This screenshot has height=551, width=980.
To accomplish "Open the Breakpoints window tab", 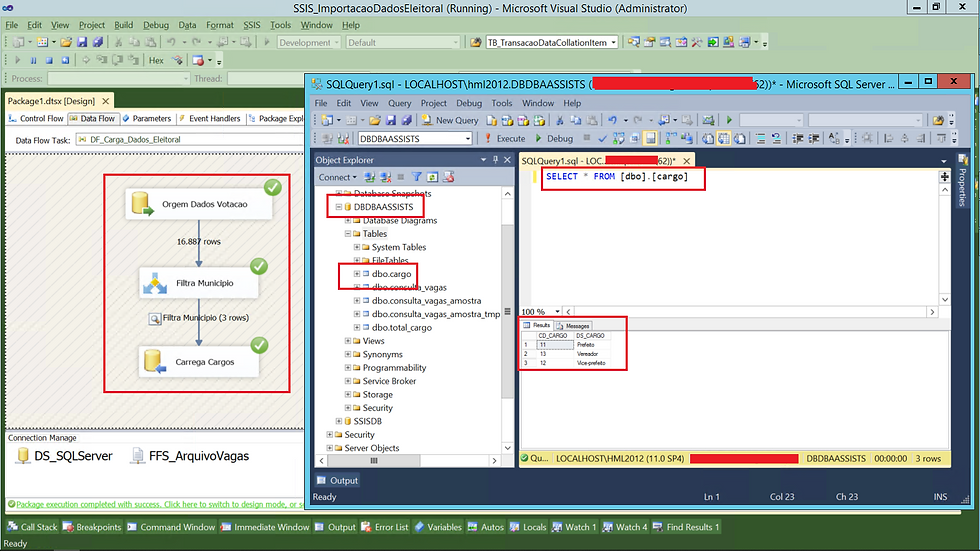I will point(92,527).
